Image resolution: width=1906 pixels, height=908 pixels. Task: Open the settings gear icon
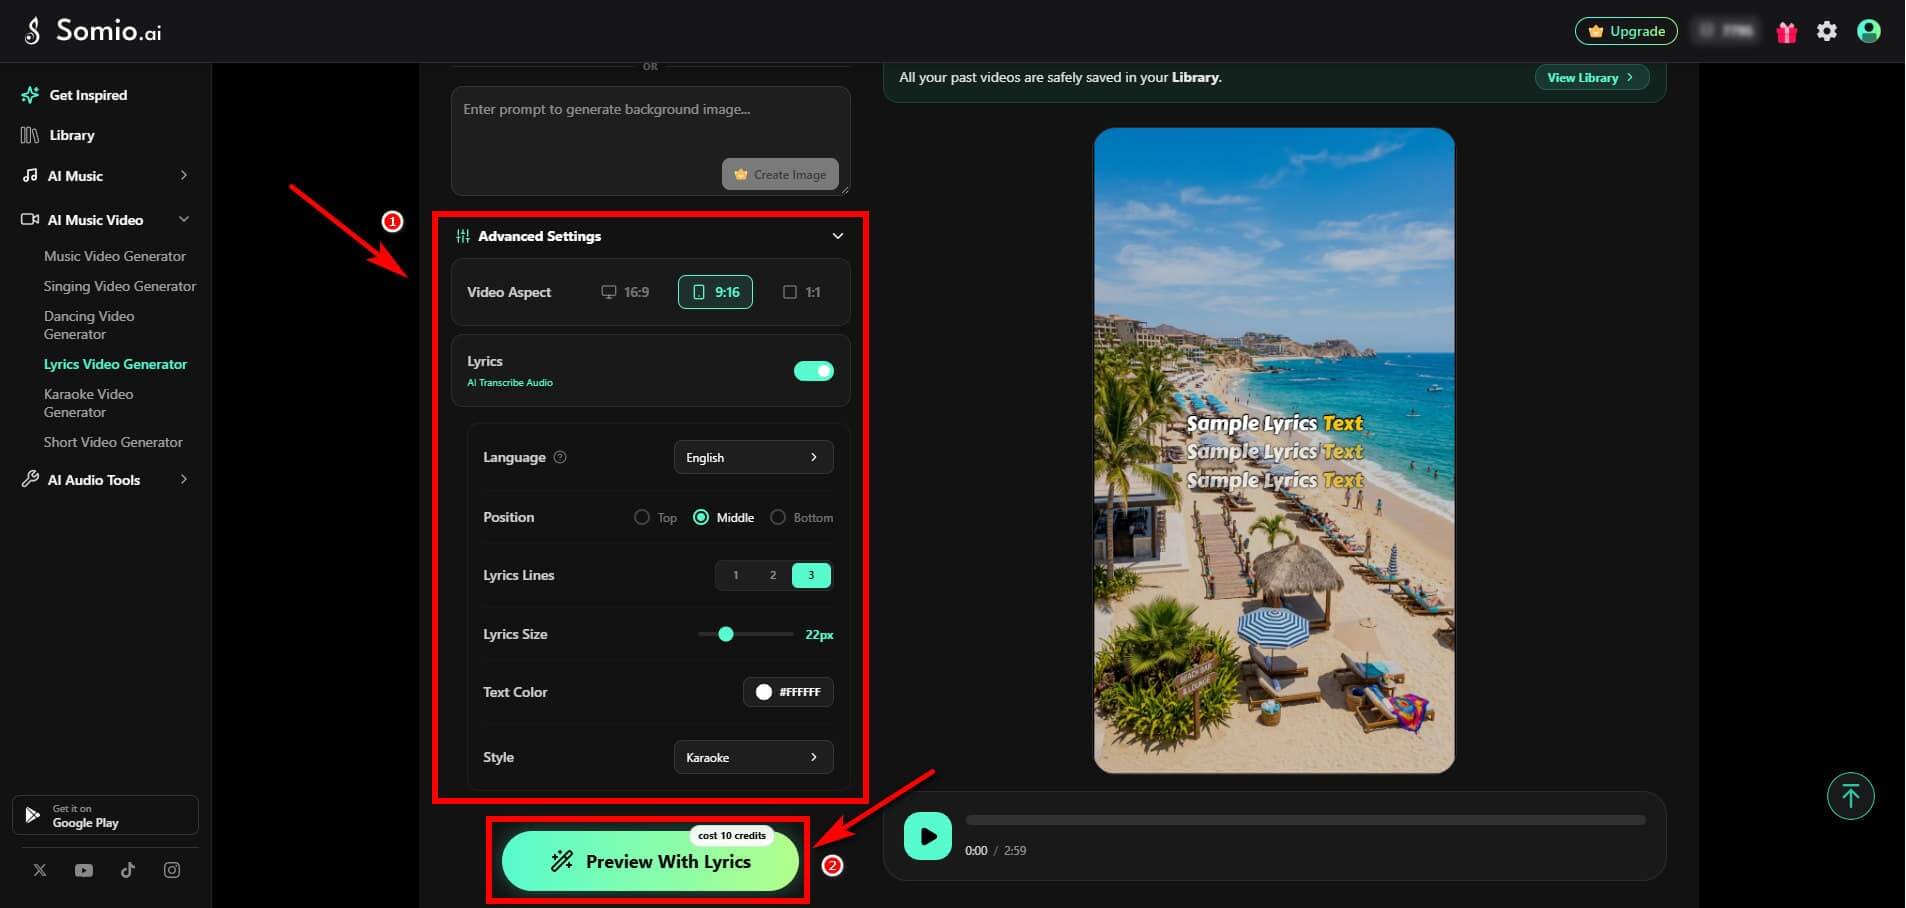[x=1827, y=31]
